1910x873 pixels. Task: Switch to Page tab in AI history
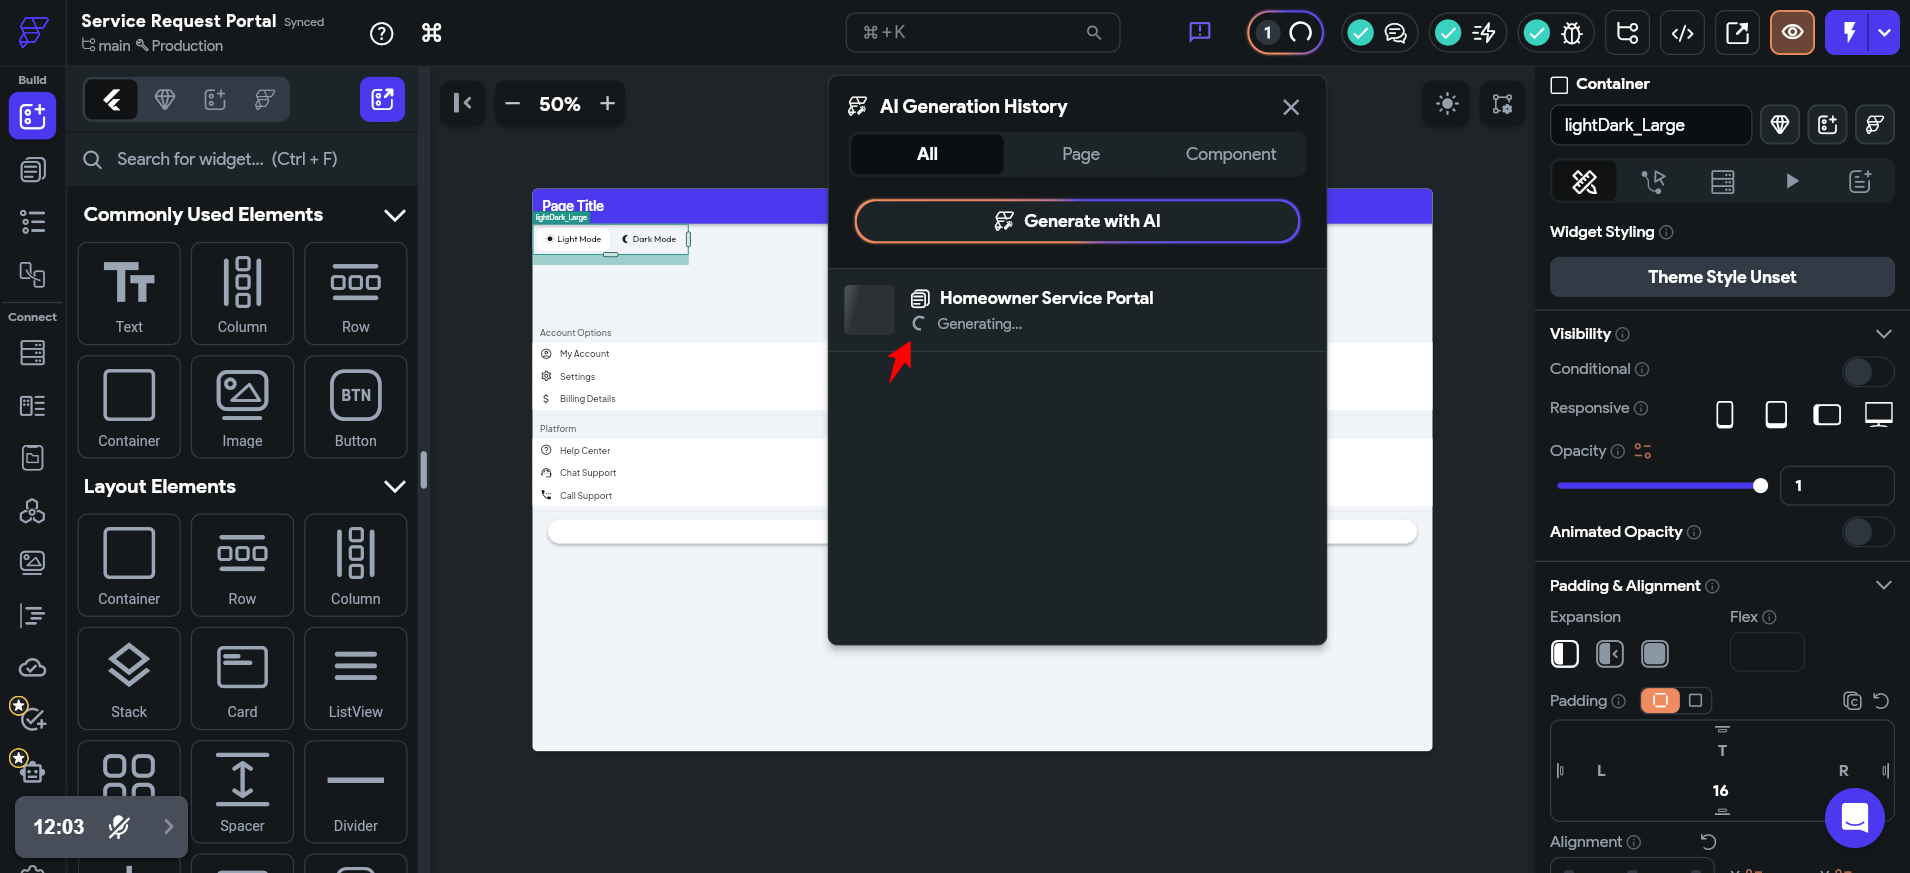pos(1081,154)
